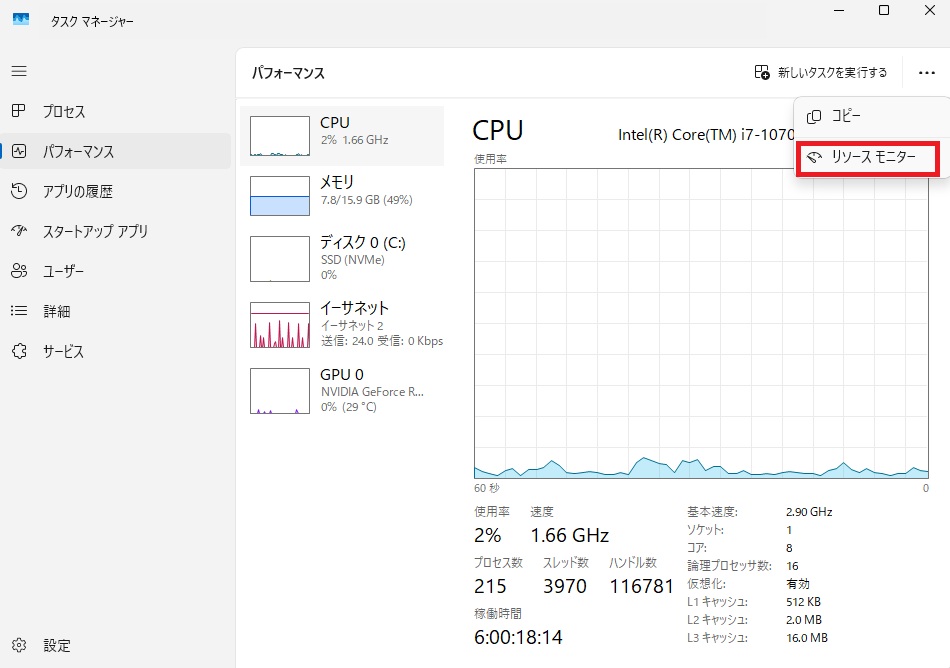This screenshot has height=668, width=950.
Task: Click the アプリの履歴 history icon
Action: (x=19, y=191)
